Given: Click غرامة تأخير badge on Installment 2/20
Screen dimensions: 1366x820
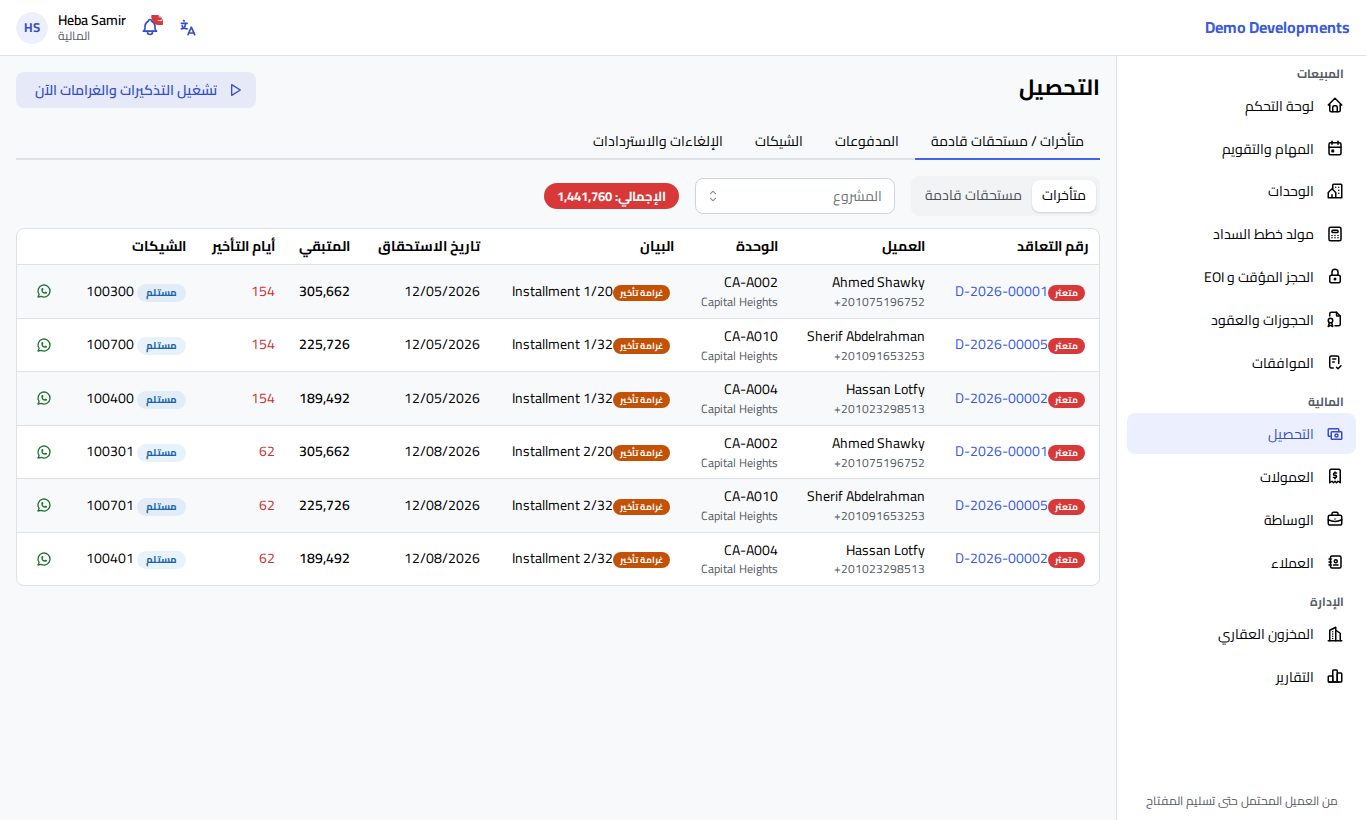Looking at the screenshot, I should click(x=642, y=453).
